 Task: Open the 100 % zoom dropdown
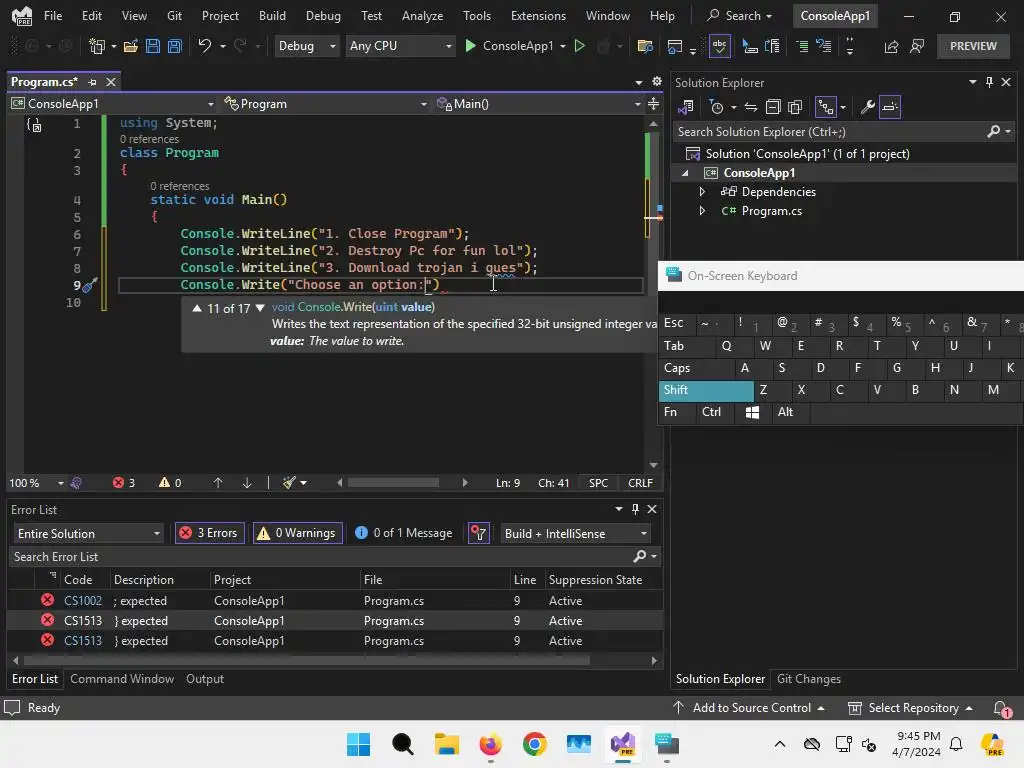pos(59,483)
